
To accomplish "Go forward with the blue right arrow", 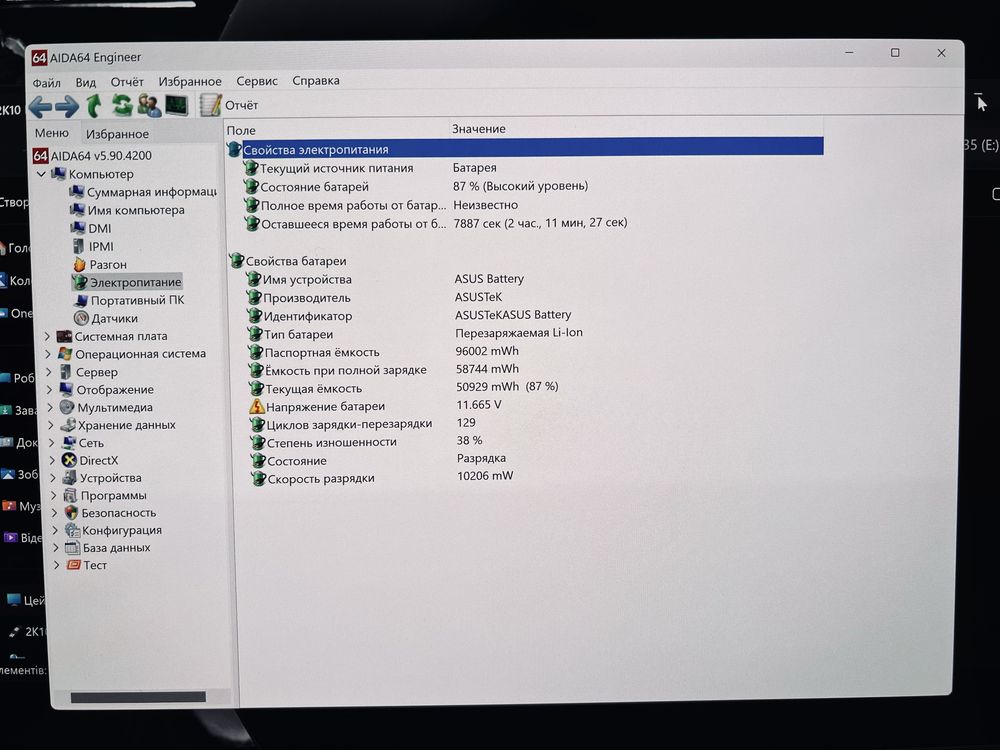I will click(x=67, y=106).
